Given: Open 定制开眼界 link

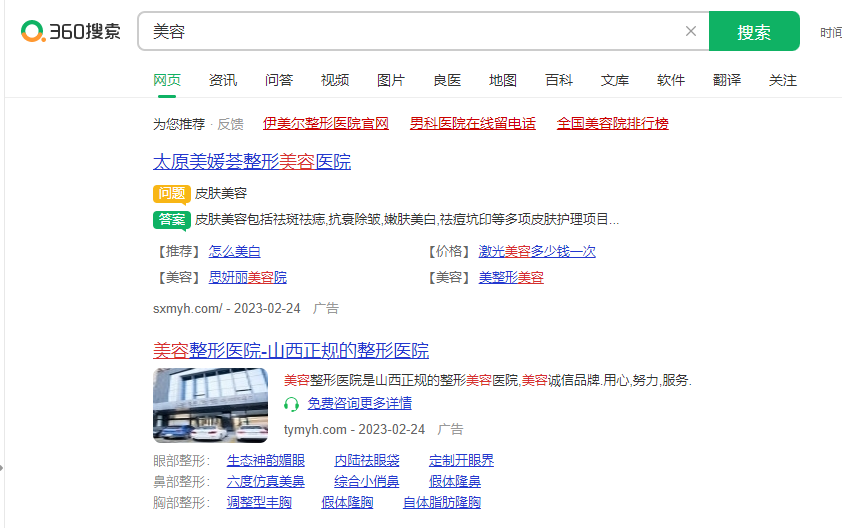Looking at the screenshot, I should 461,460.
